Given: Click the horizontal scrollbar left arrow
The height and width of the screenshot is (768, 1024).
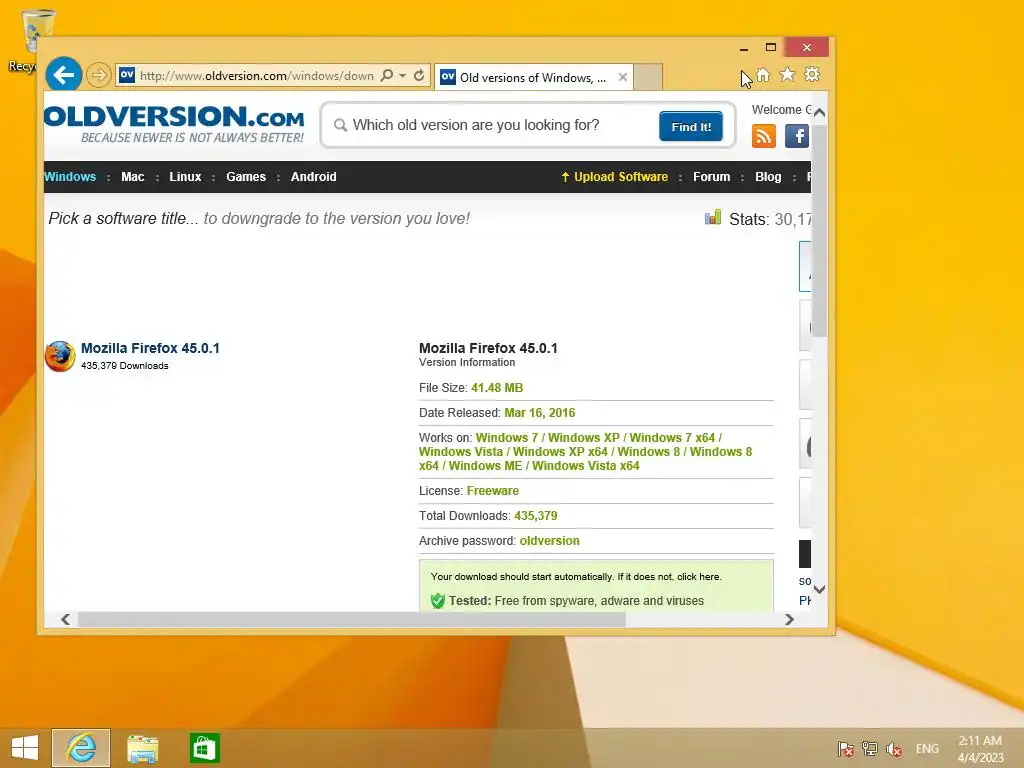Looking at the screenshot, I should tap(65, 620).
